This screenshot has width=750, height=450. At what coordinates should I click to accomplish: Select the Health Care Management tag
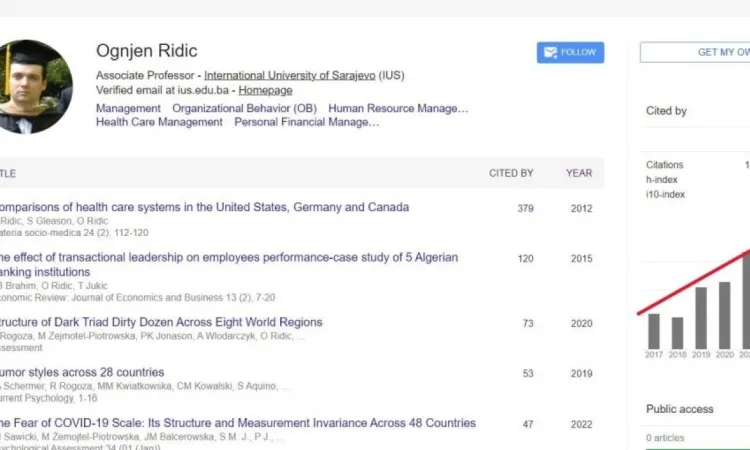159,122
